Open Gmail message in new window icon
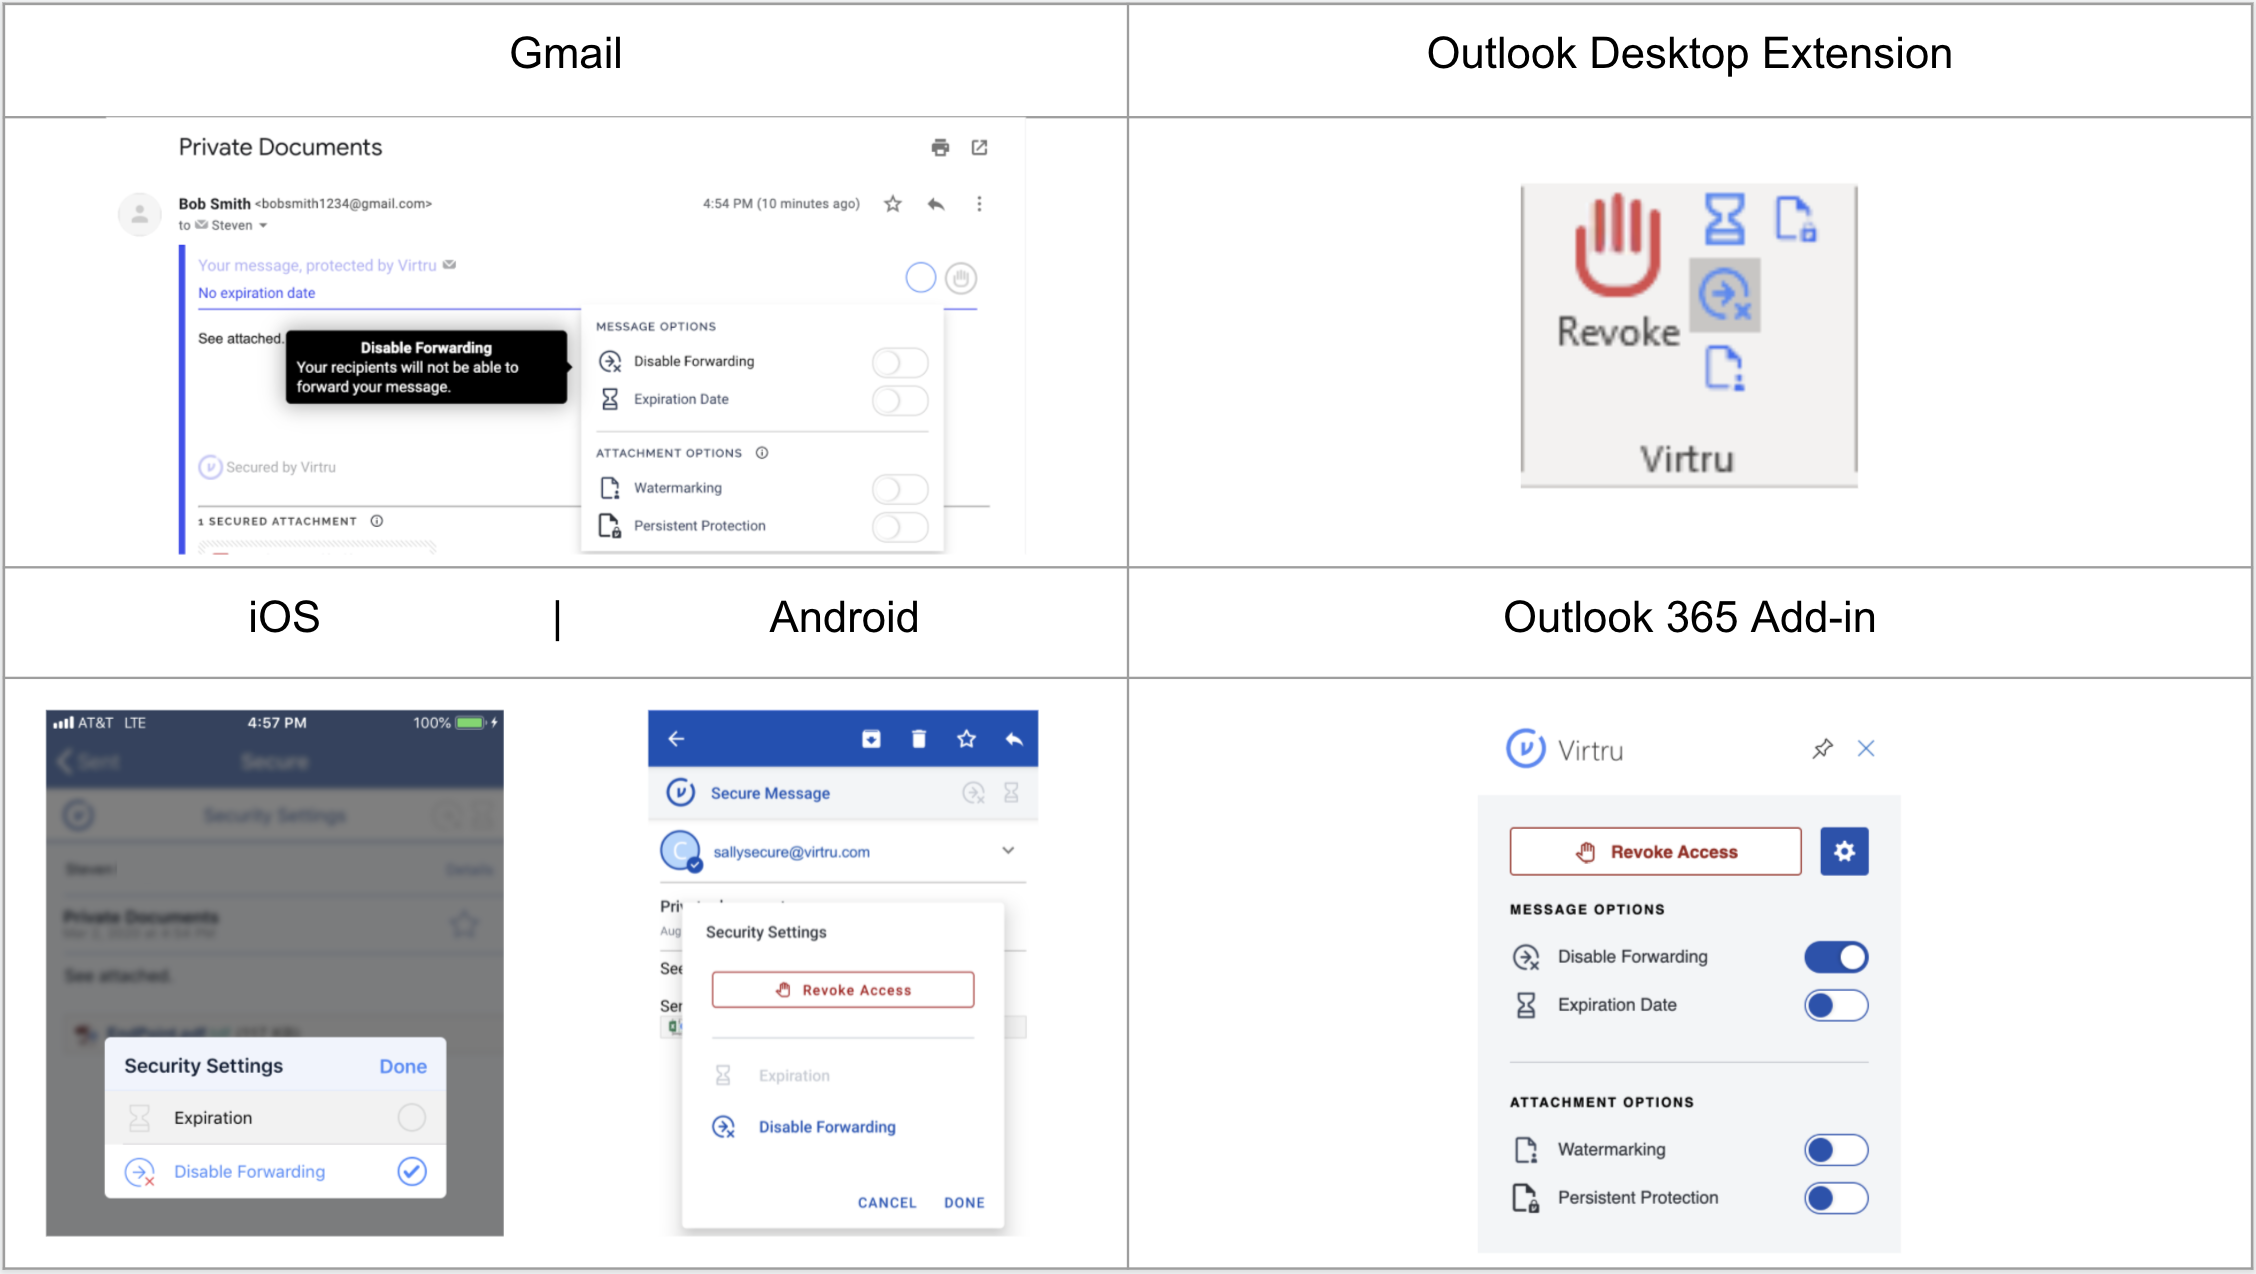Screen dimensions: 2256x1274 pos(979,148)
